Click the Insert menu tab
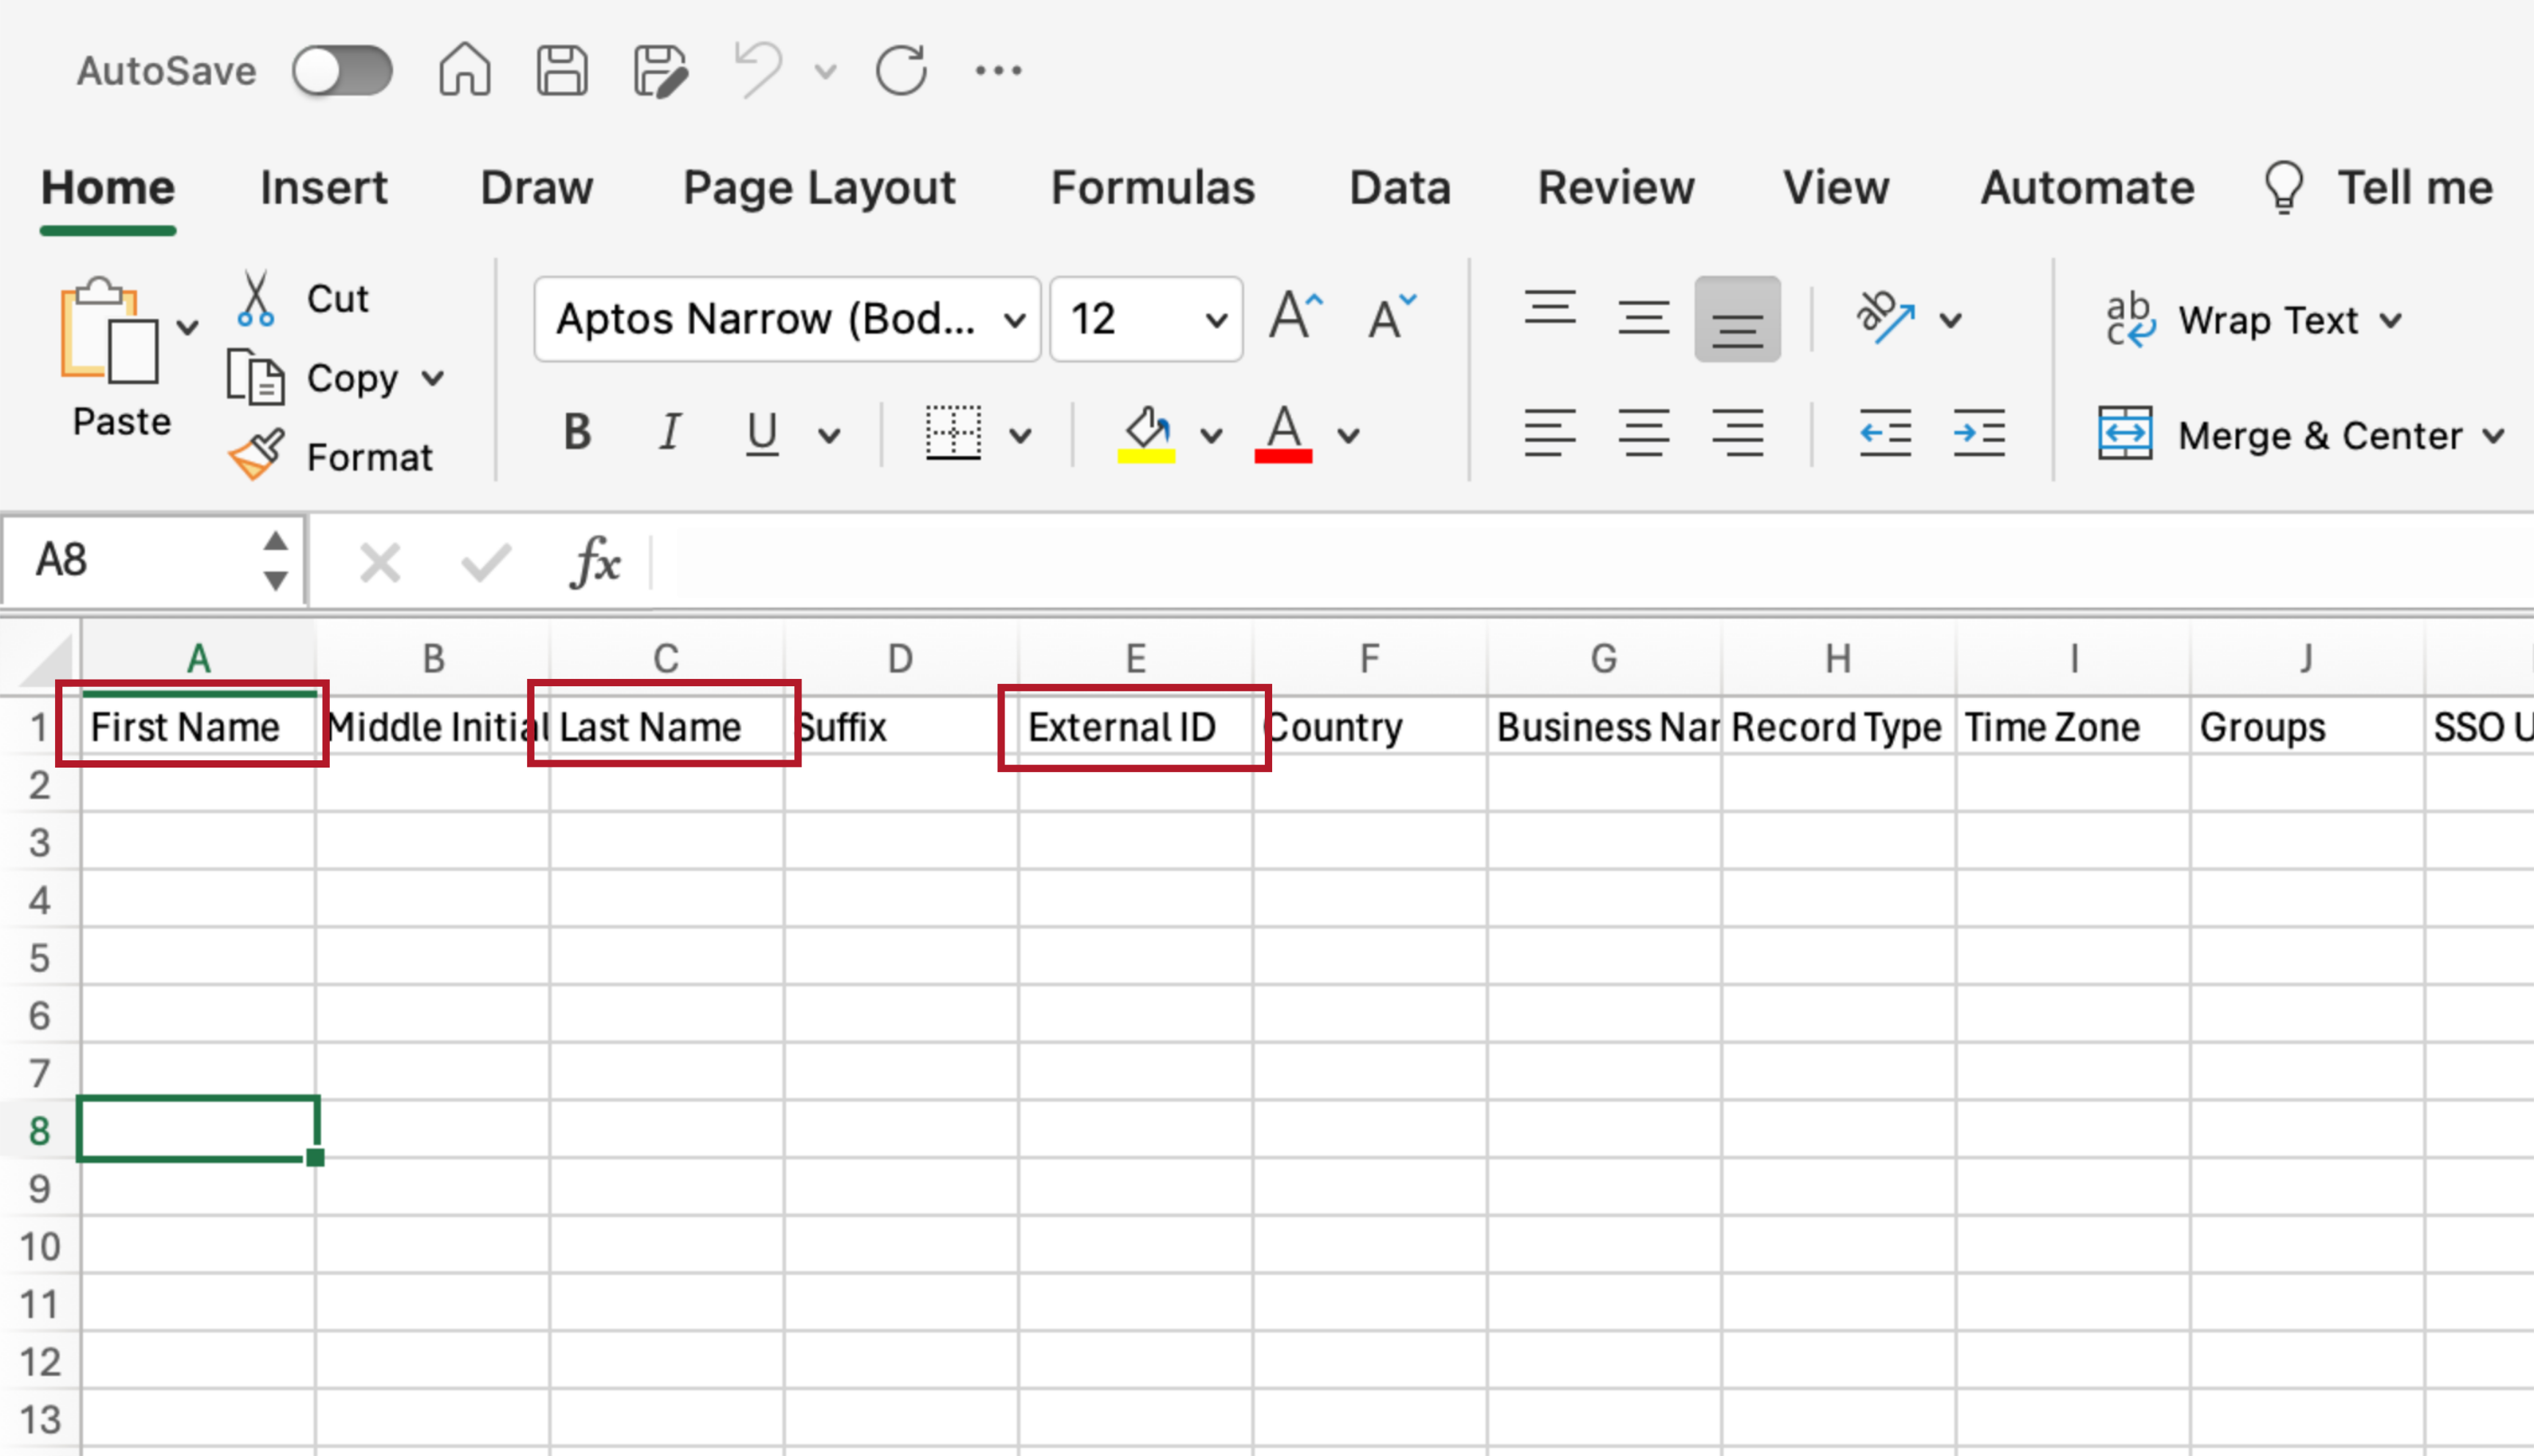This screenshot has height=1456, width=2534. click(x=320, y=186)
